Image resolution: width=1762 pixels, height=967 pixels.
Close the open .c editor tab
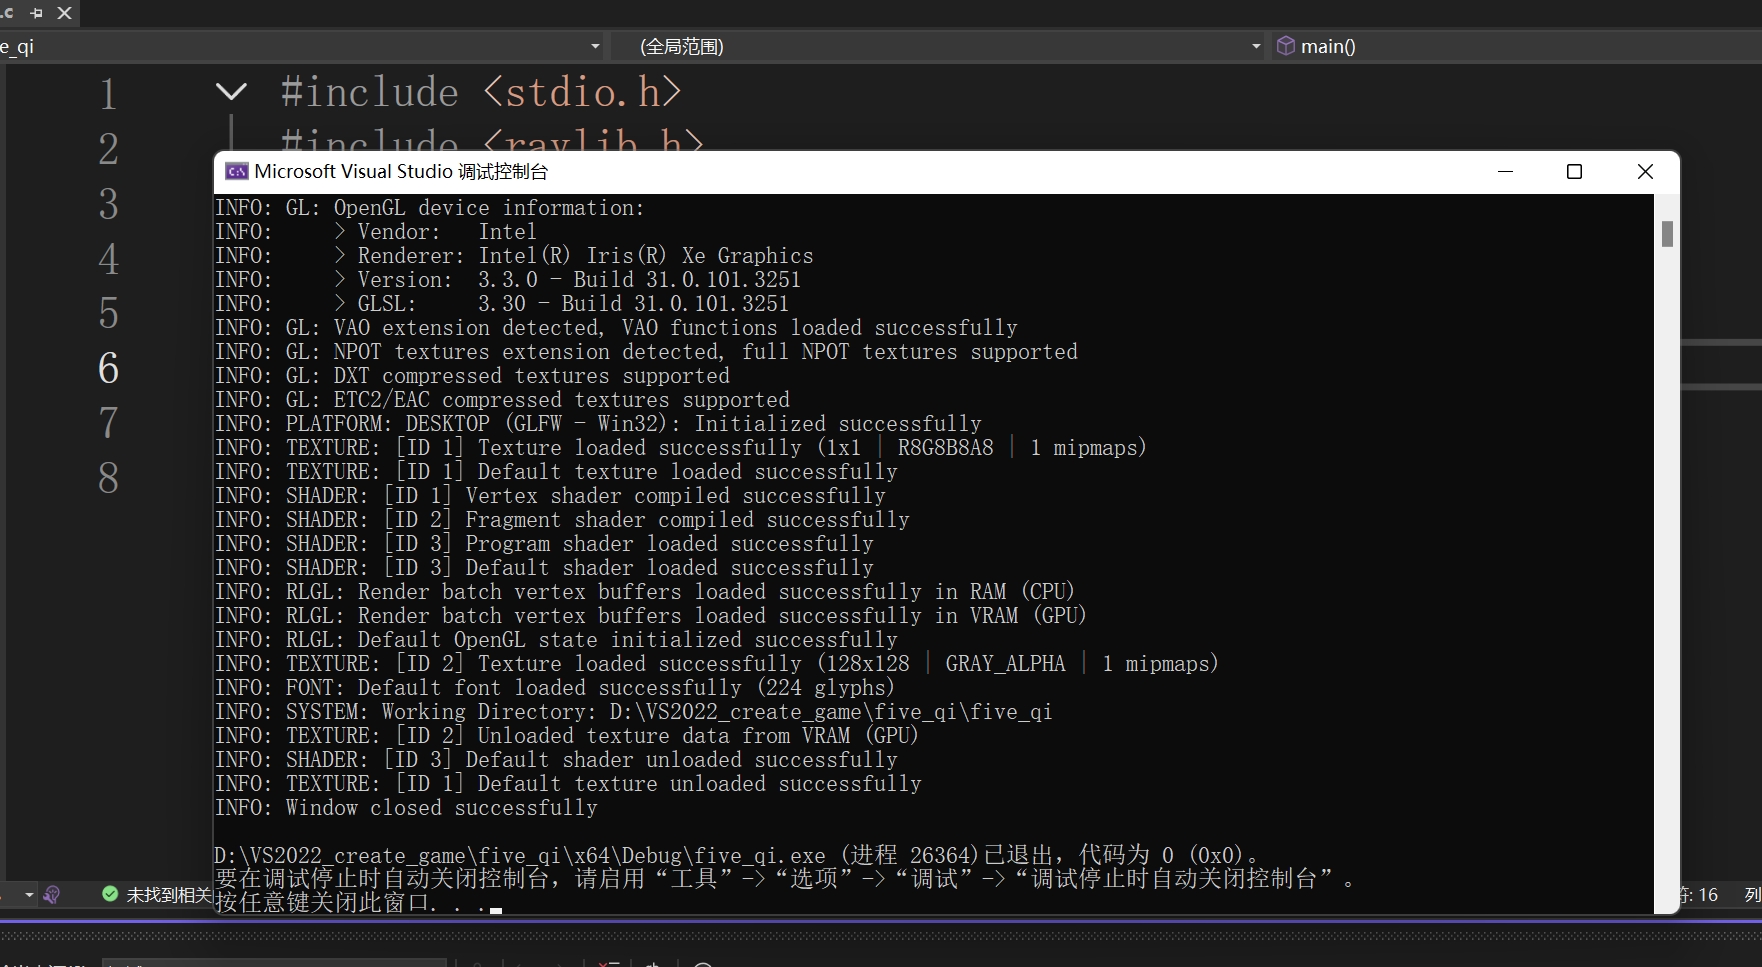(x=65, y=13)
